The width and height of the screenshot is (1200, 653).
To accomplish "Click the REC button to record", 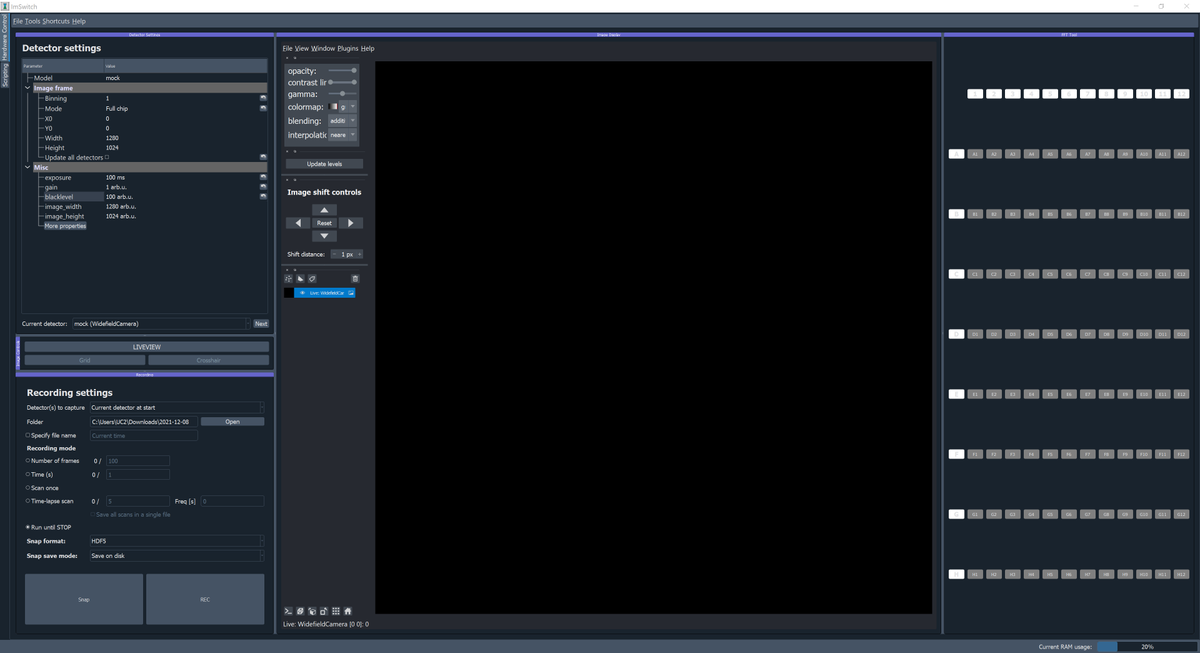I will tap(205, 599).
